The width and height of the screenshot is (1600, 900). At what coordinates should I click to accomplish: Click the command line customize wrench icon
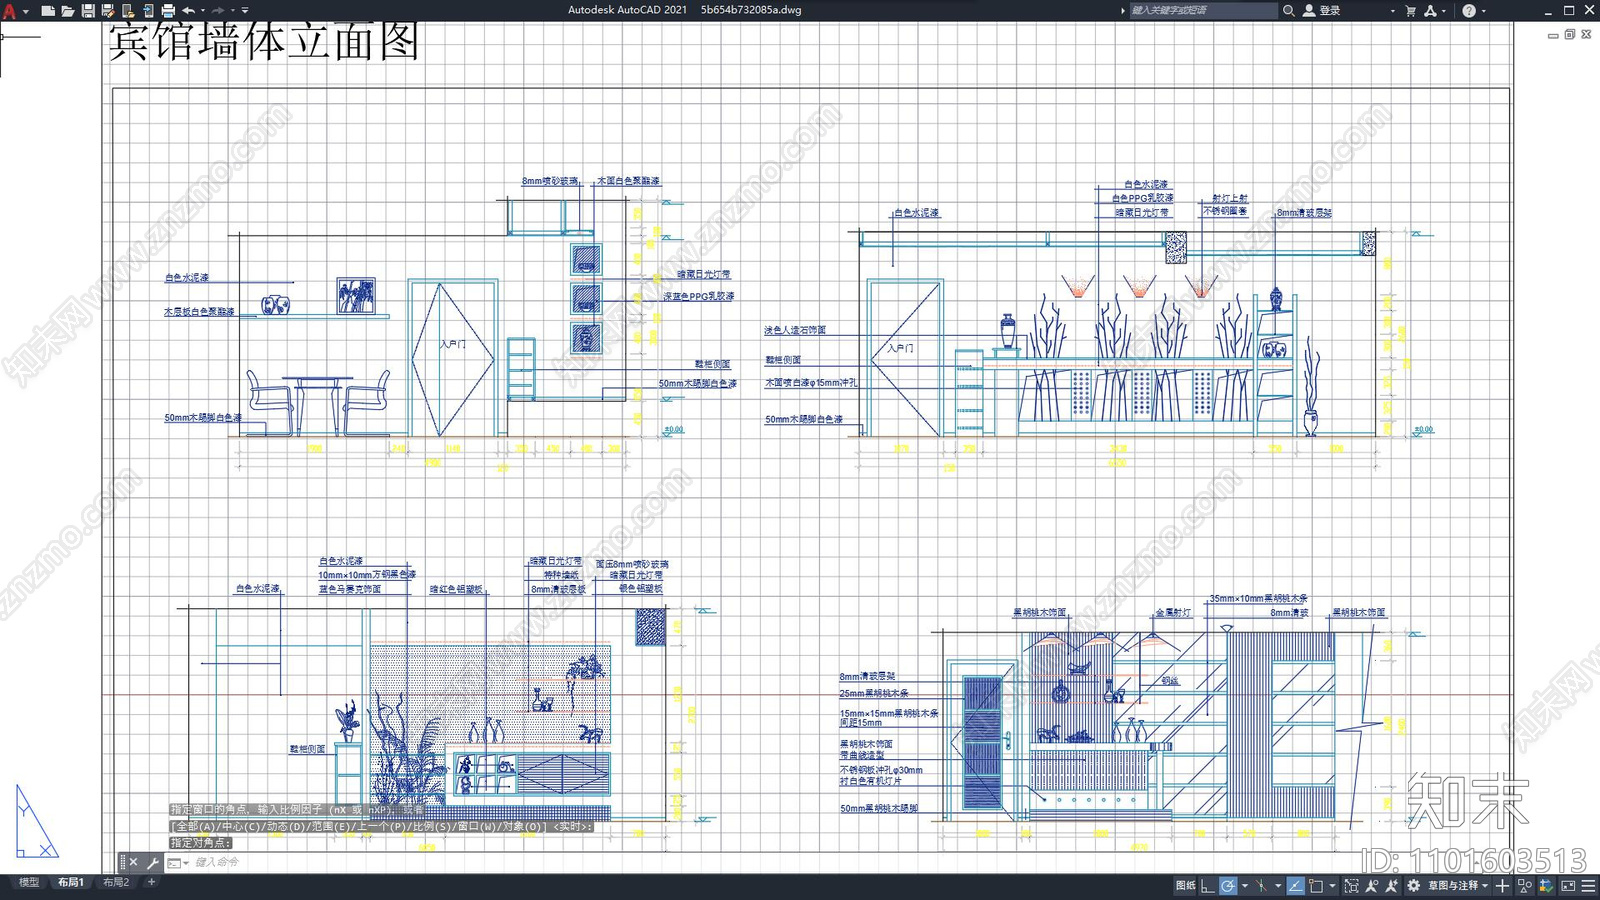tap(153, 862)
